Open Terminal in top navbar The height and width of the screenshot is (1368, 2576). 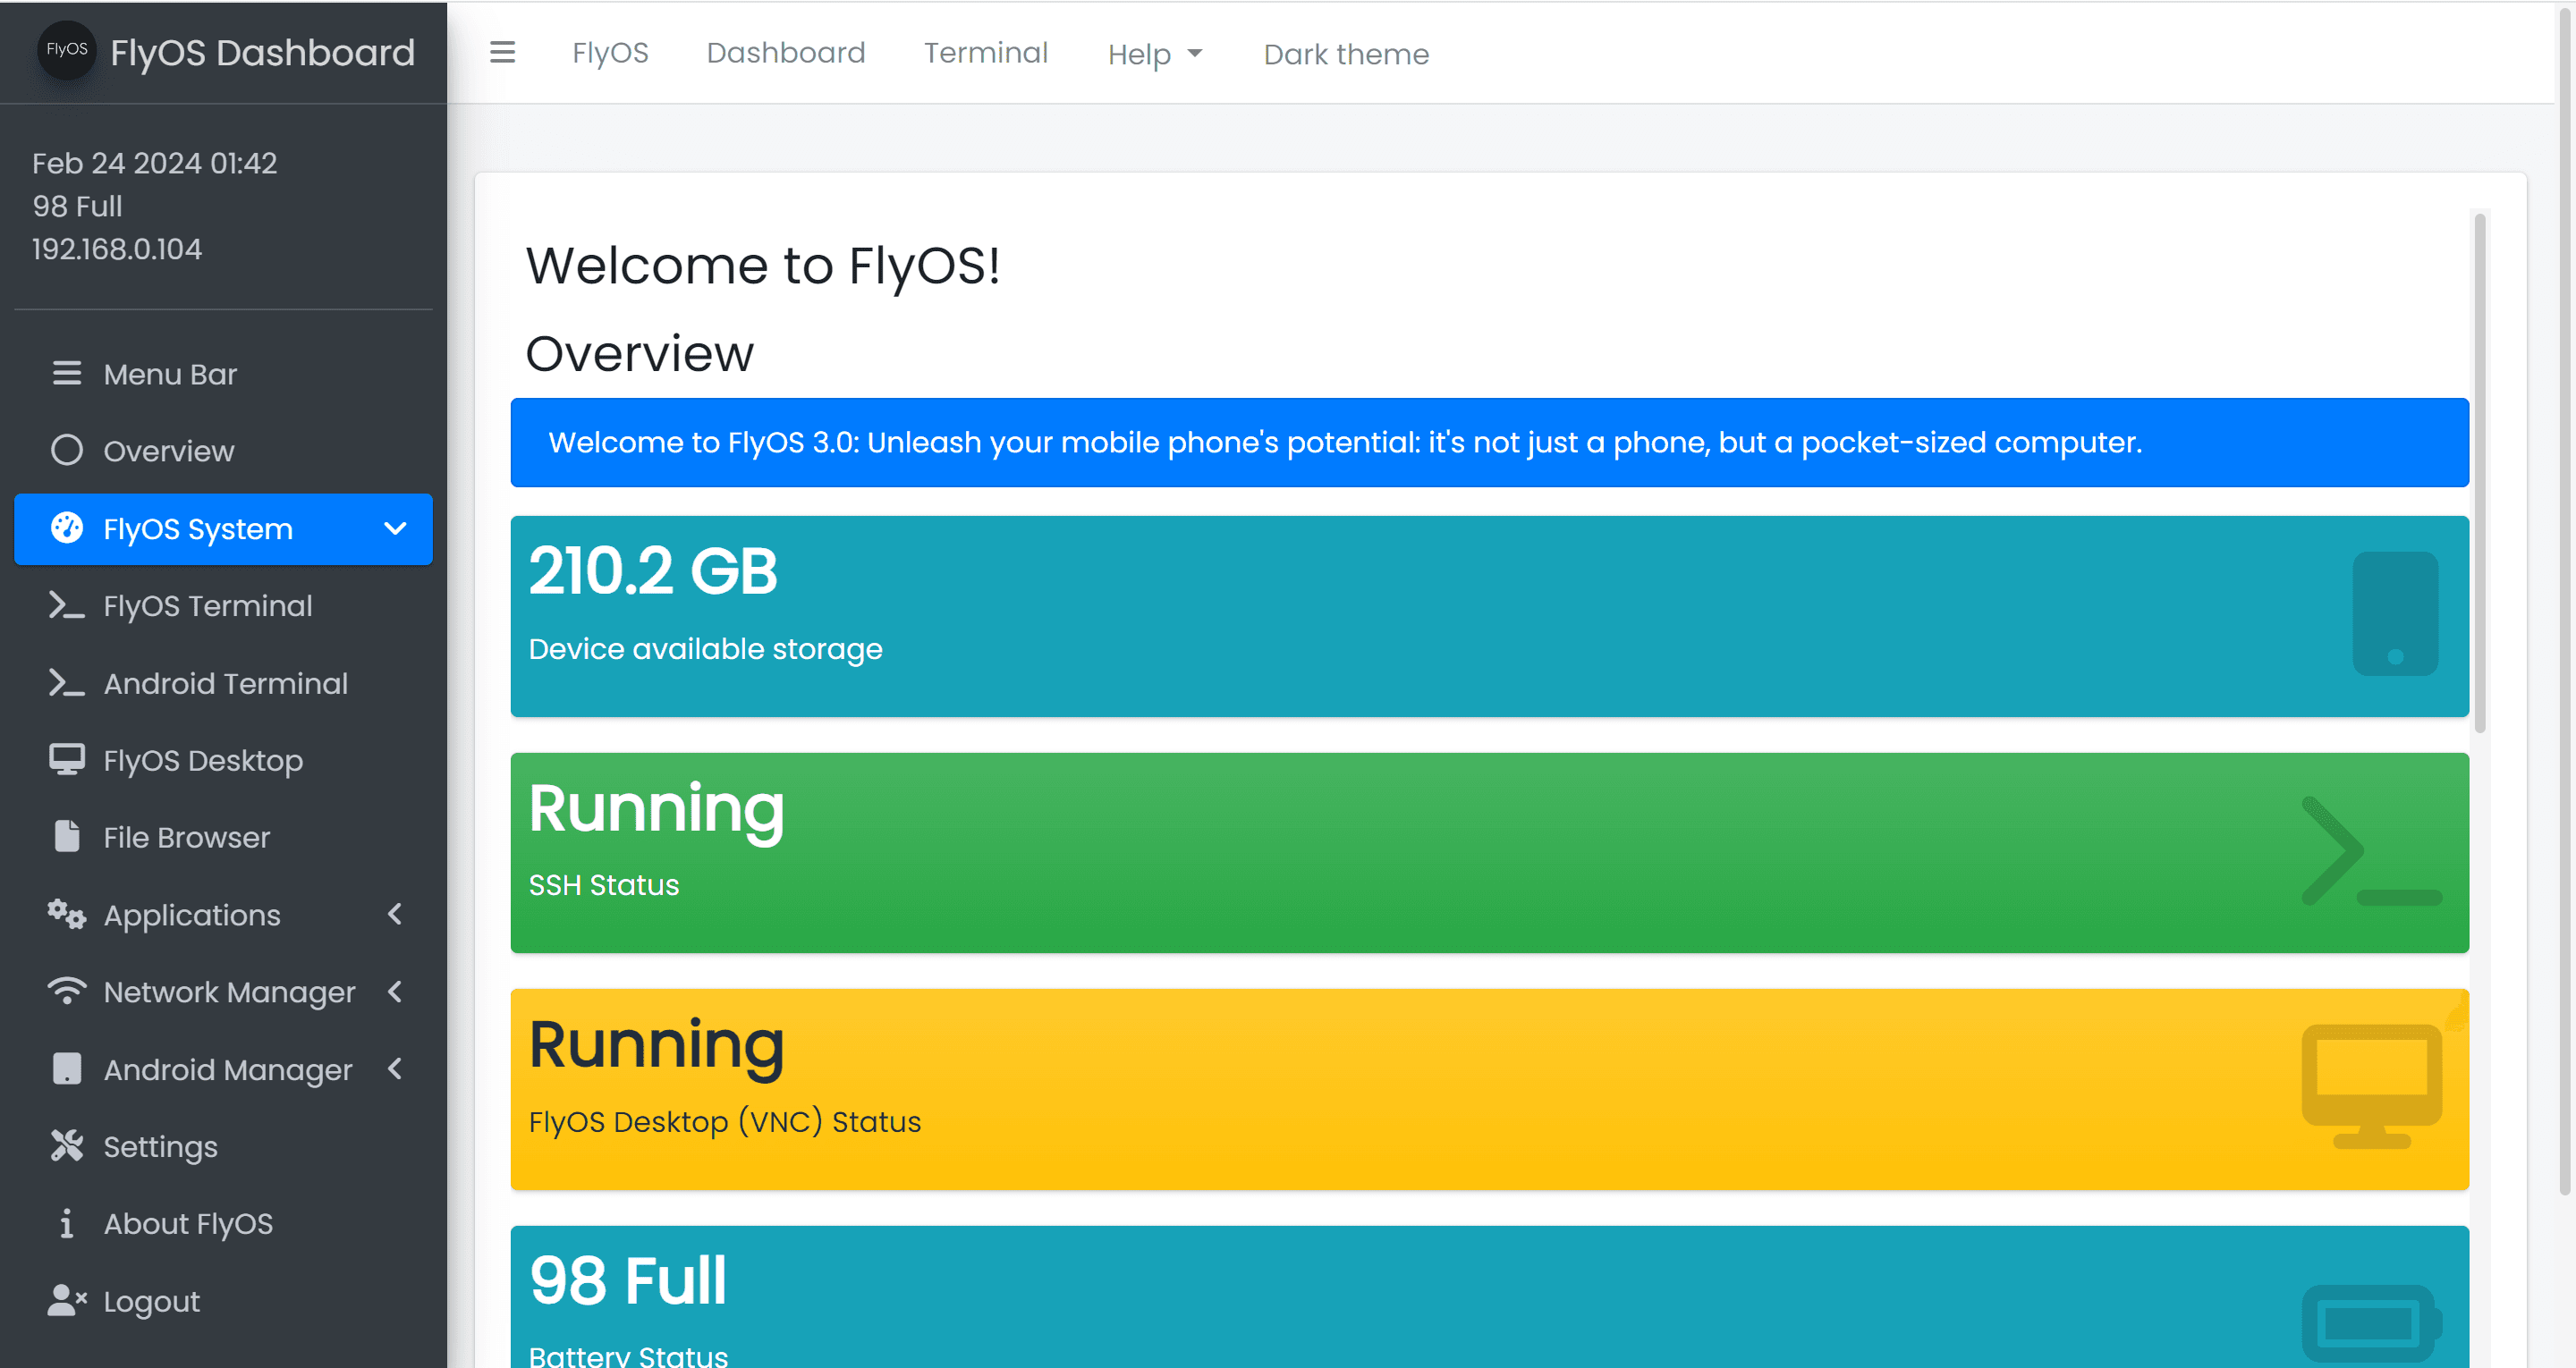pos(985,52)
